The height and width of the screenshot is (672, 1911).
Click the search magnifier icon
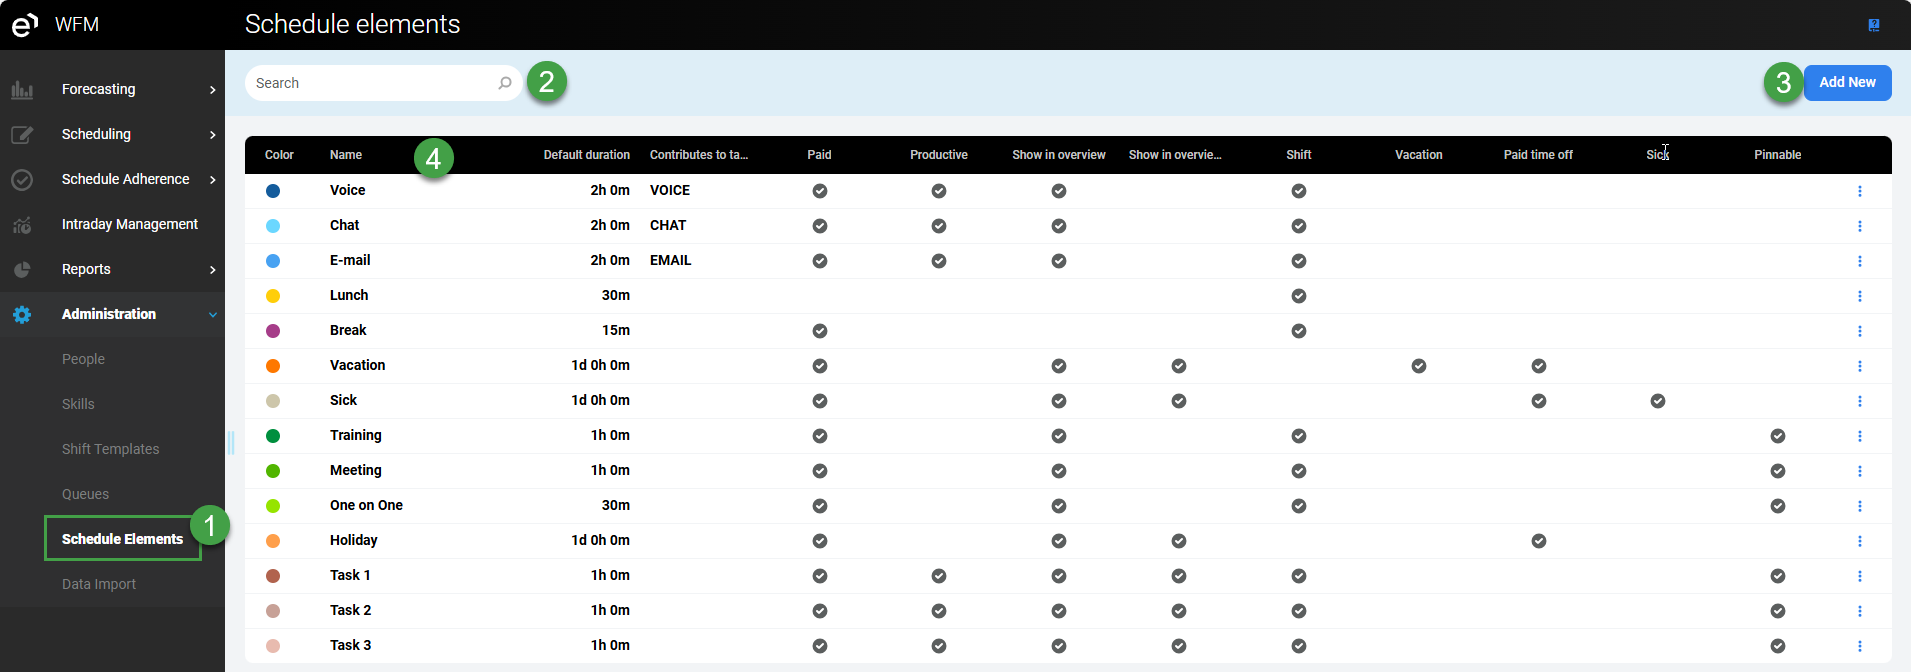pos(505,83)
